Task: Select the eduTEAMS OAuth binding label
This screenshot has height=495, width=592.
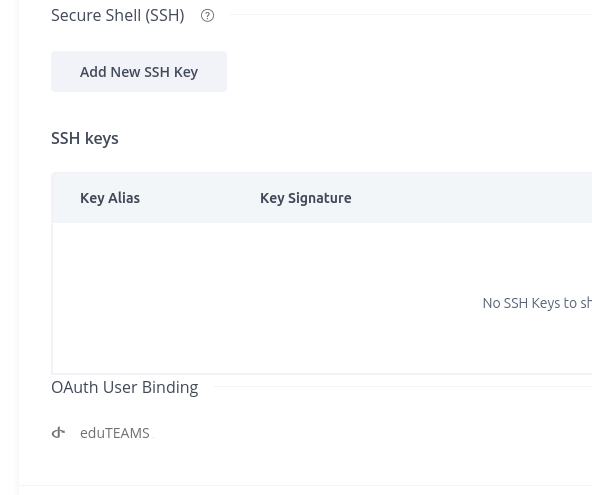Action: click(115, 433)
